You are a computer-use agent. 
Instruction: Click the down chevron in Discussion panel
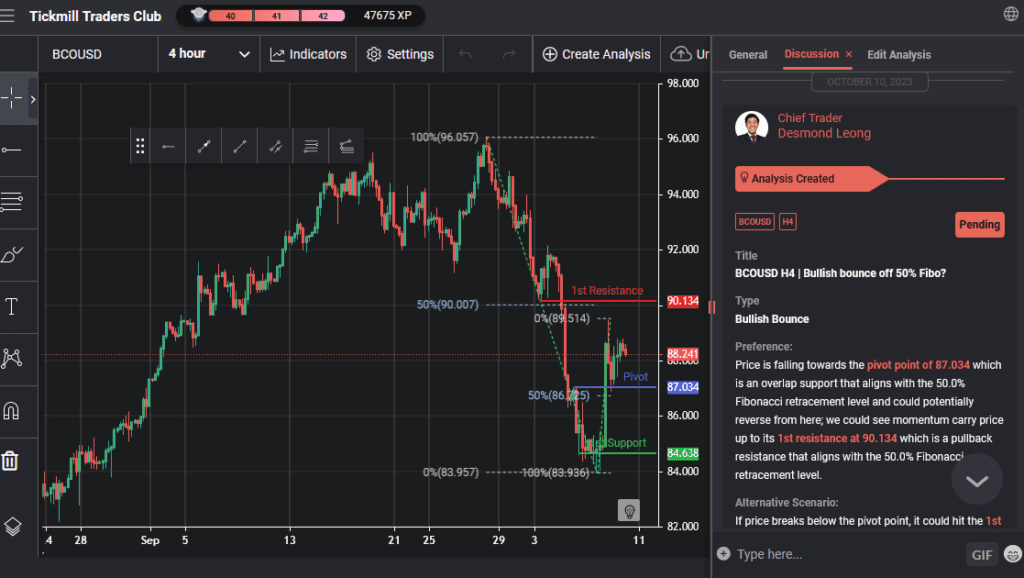pos(976,479)
